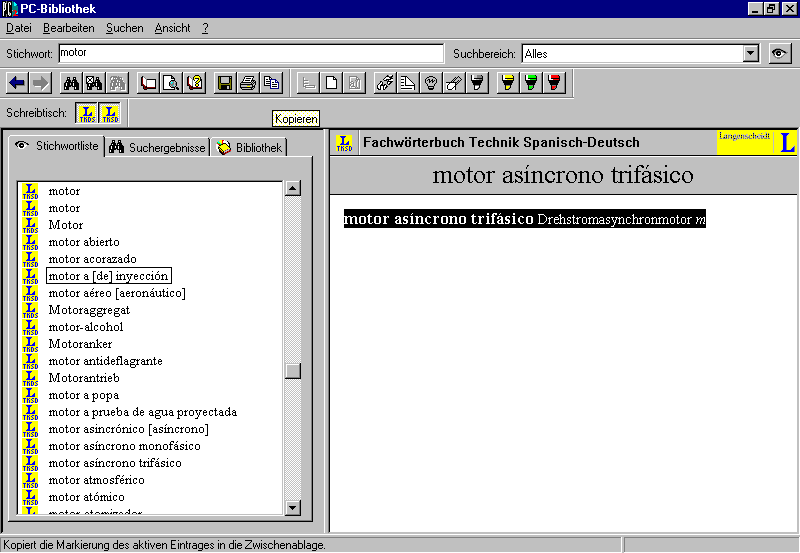Click the save floppy disk icon
Viewport: 800px width, 553px height.
tap(224, 83)
